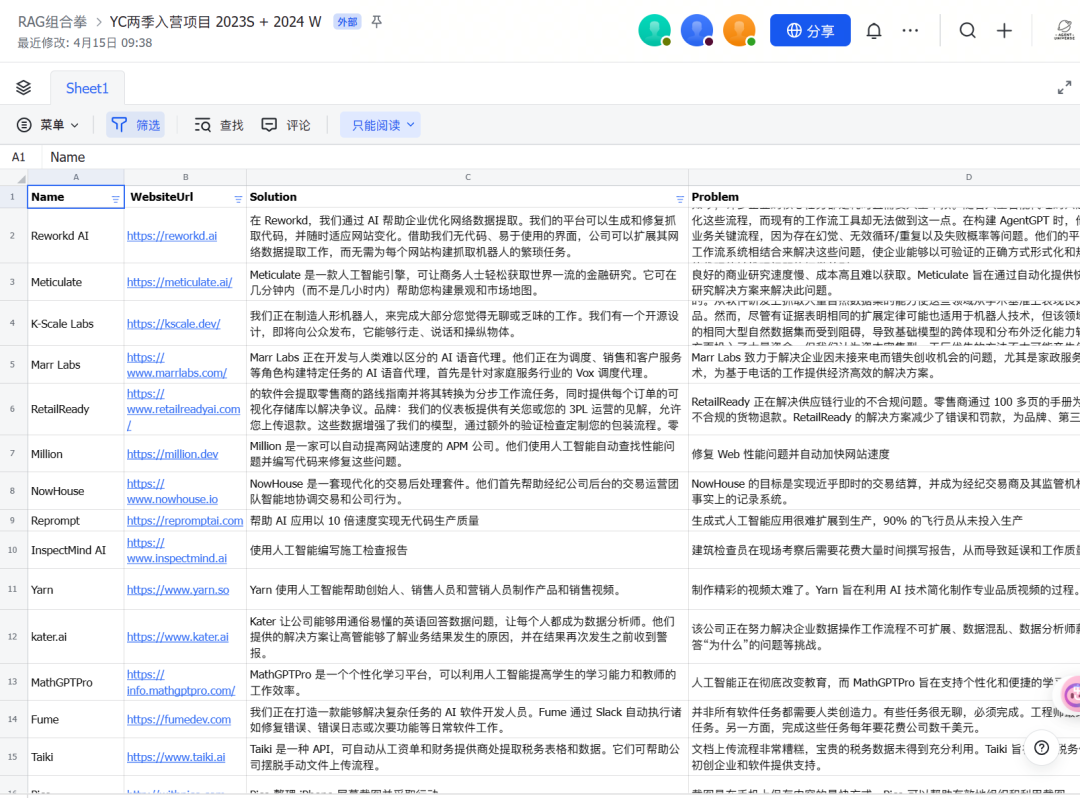Select the Solution header cell
1080x798 pixels.
point(468,197)
